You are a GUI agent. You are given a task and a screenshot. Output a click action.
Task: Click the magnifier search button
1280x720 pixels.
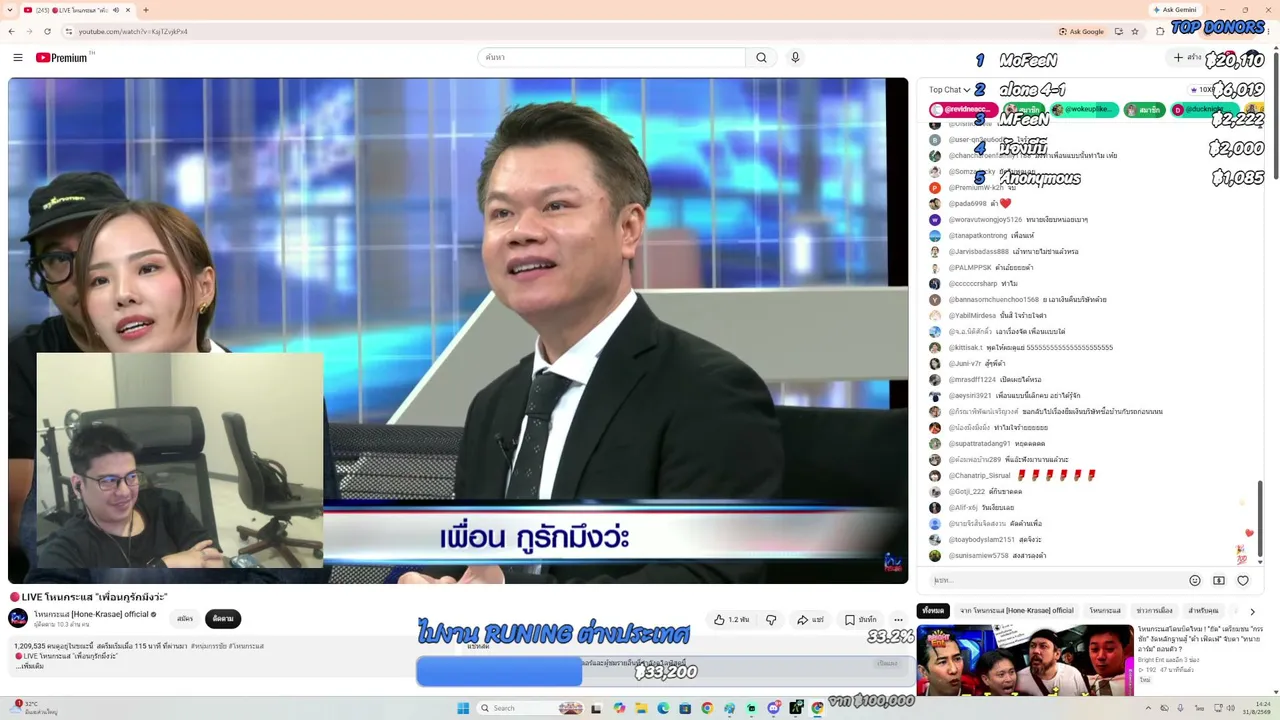pyautogui.click(x=761, y=57)
